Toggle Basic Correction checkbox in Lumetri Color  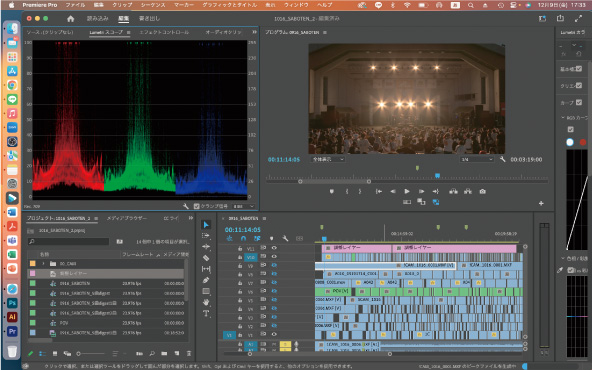tap(579, 69)
